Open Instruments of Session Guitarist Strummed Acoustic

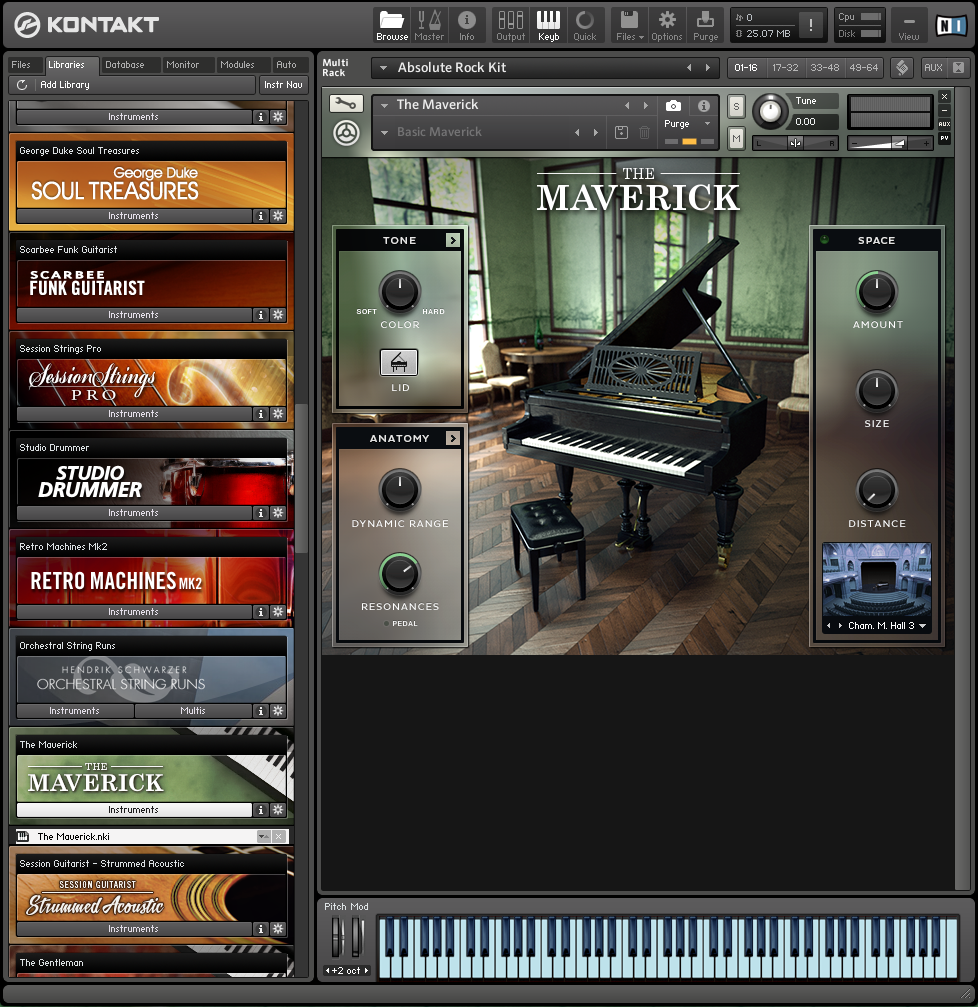pyautogui.click(x=134, y=929)
